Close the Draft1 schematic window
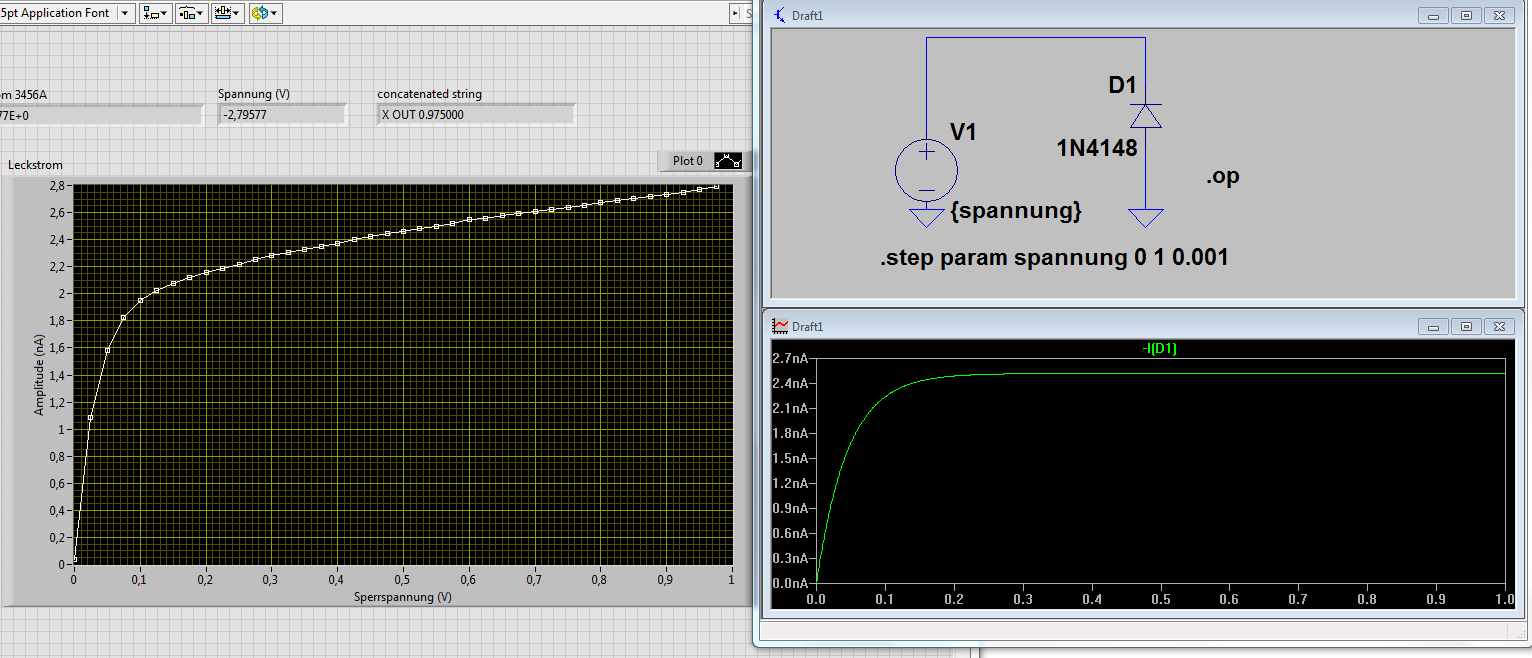Viewport: 1532px width, 658px height. tap(1499, 15)
